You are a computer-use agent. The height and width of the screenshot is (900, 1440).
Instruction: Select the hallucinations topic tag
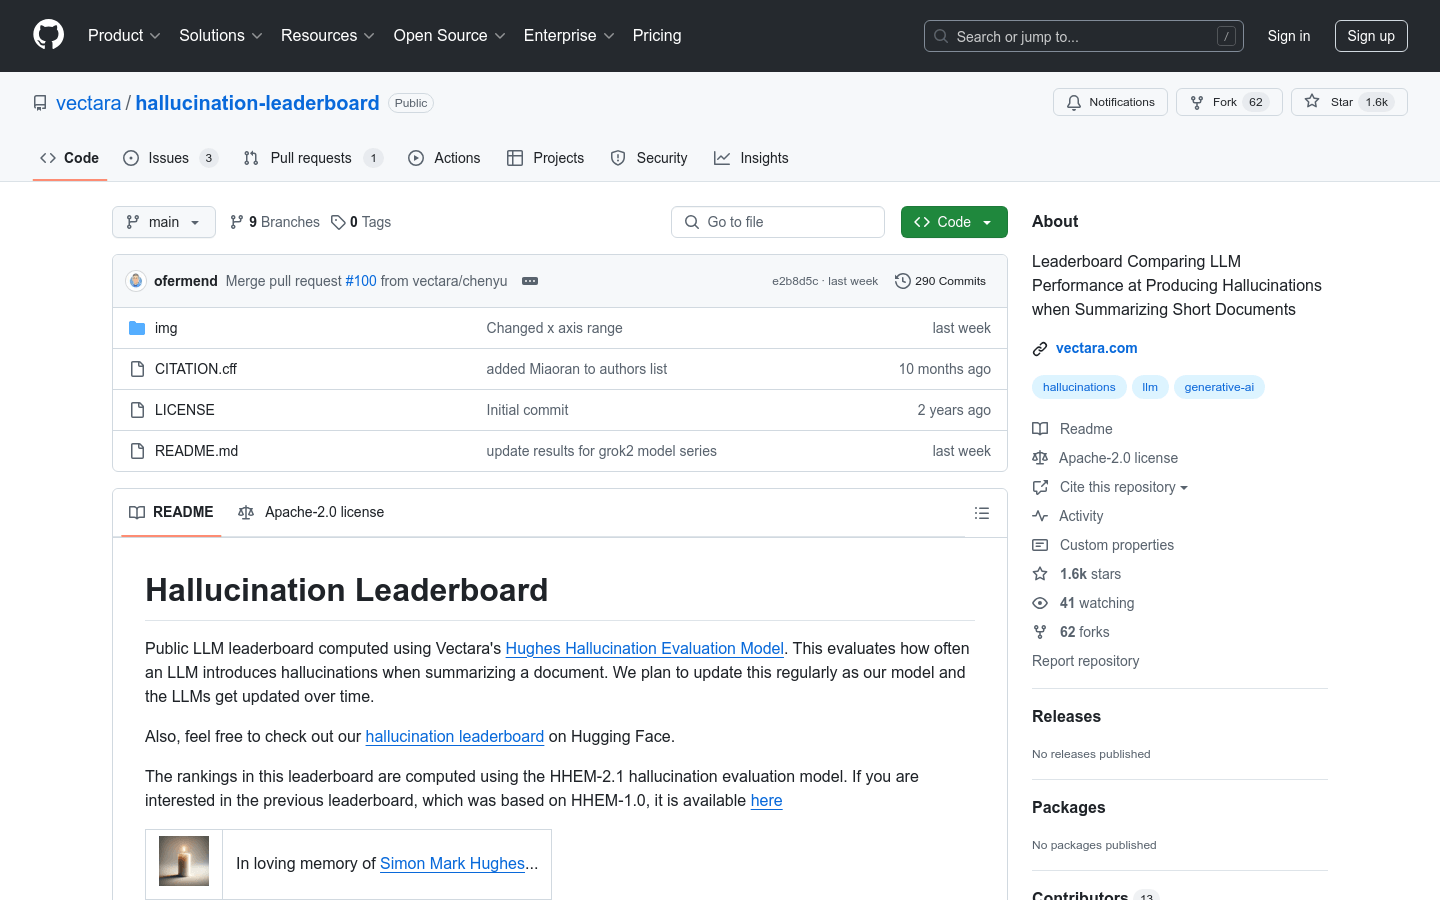1079,387
